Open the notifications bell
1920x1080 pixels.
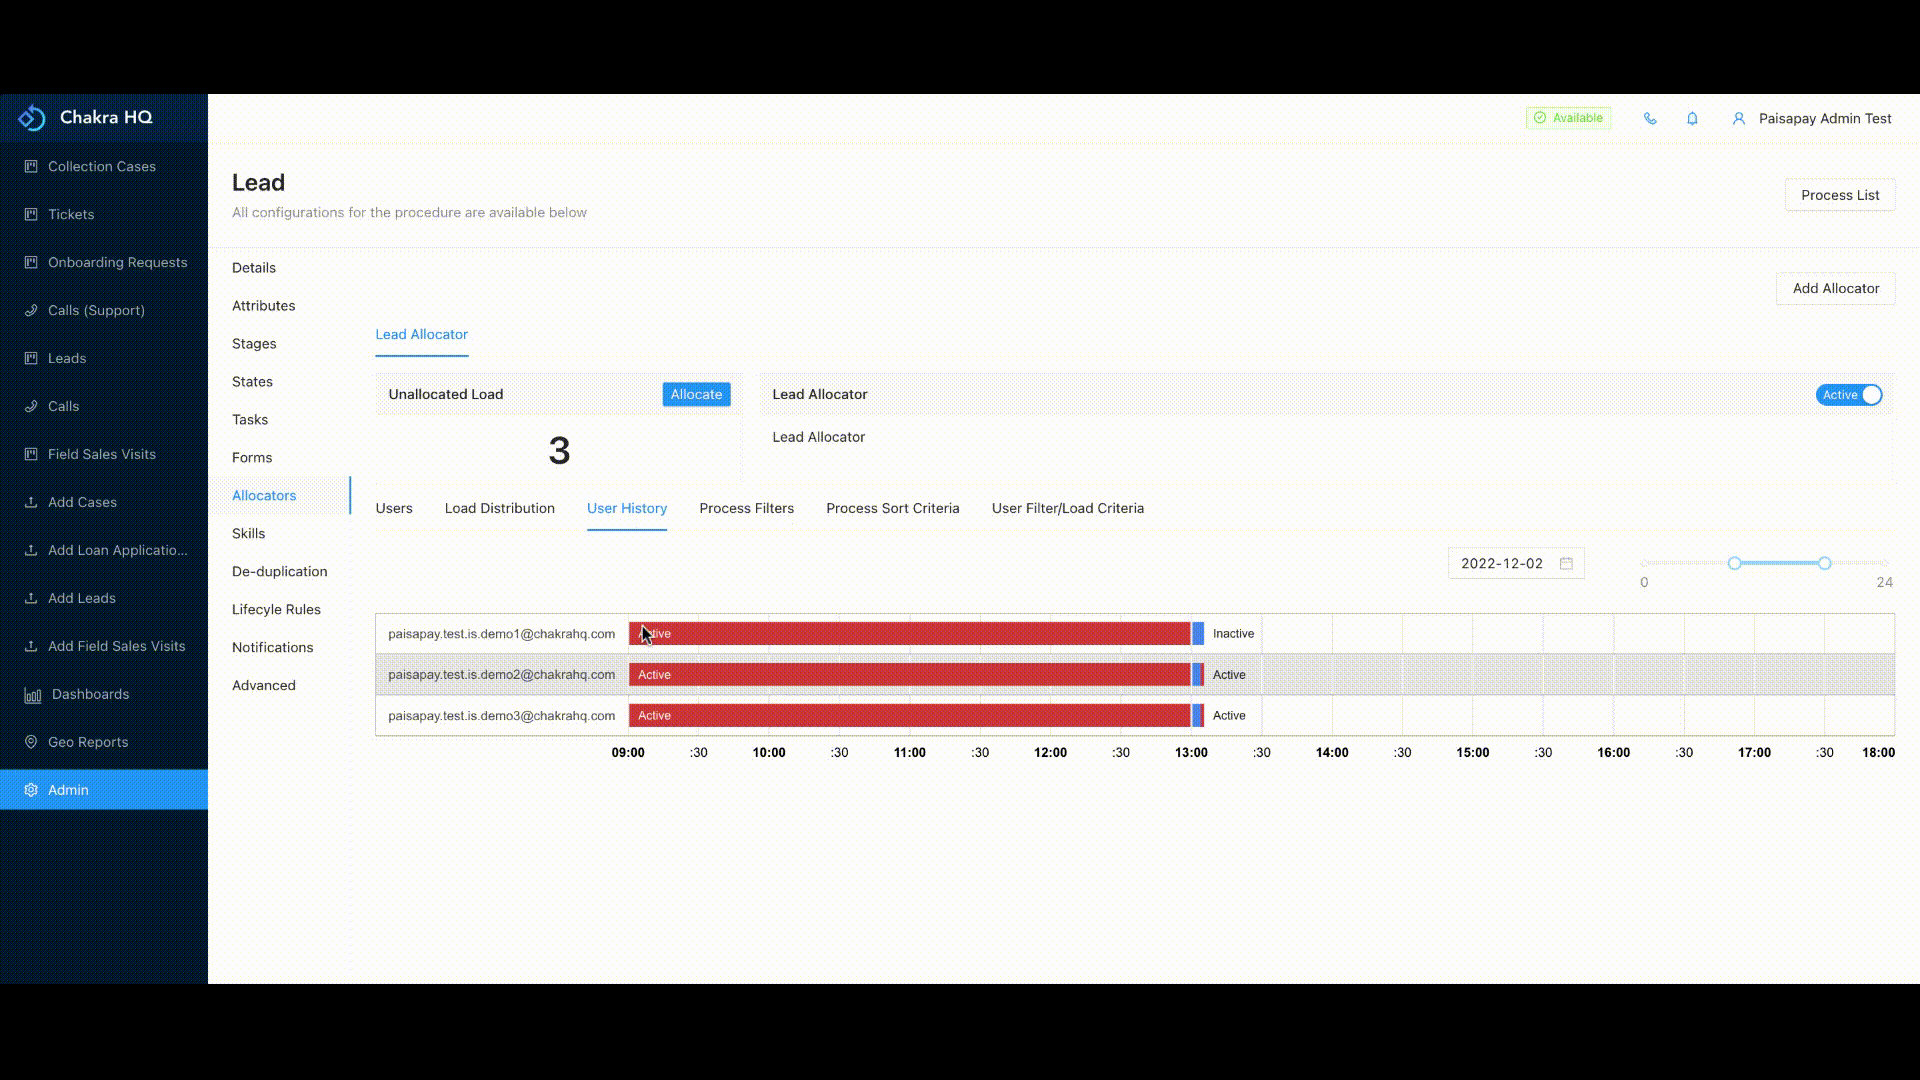click(1692, 118)
